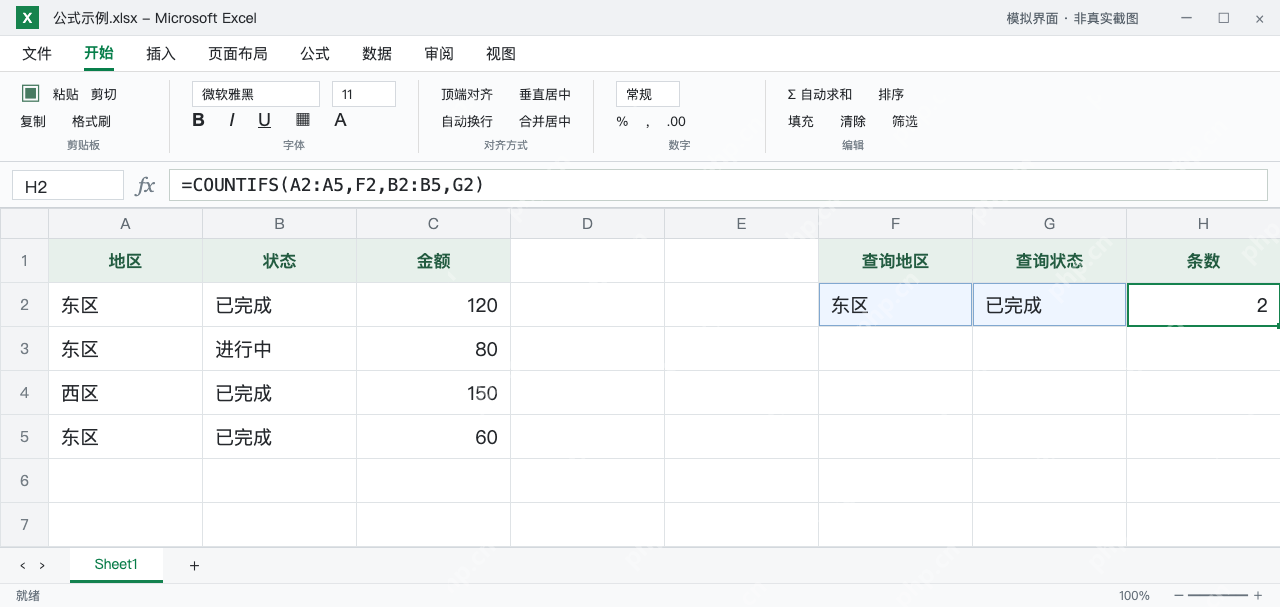This screenshot has width=1280, height=608.
Task: Click 垂直居中 alignment button
Action: pyautogui.click(x=545, y=94)
